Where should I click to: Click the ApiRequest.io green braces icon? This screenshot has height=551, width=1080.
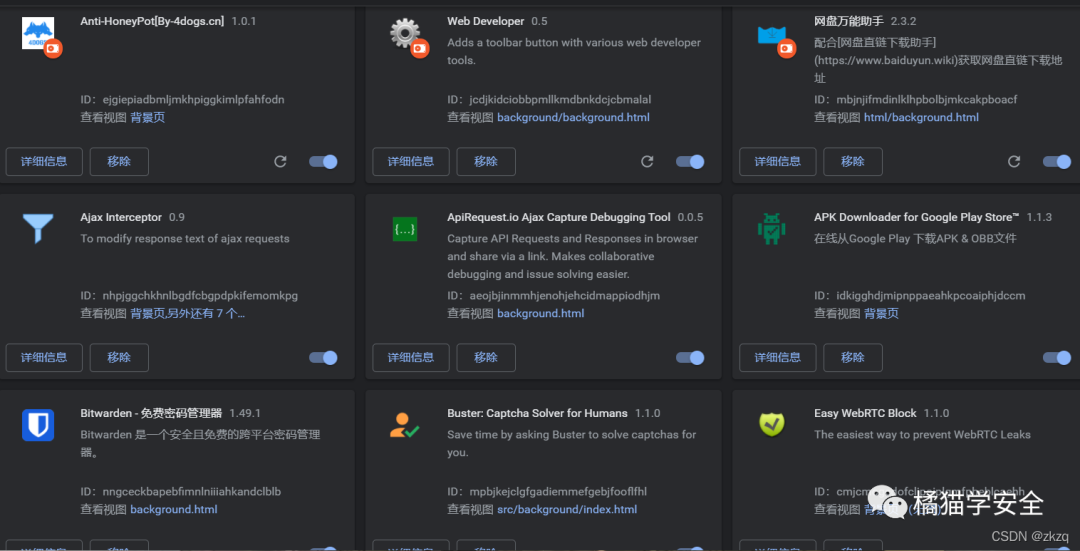tap(404, 229)
